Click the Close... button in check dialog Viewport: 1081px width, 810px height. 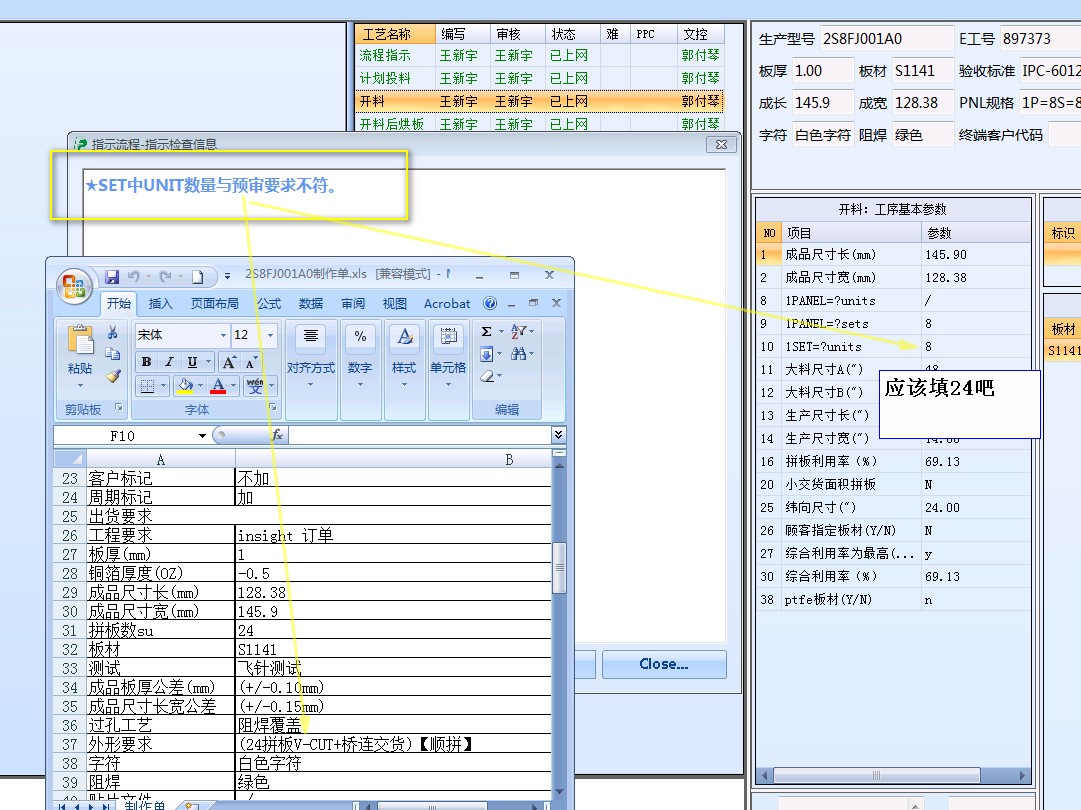tap(663, 664)
